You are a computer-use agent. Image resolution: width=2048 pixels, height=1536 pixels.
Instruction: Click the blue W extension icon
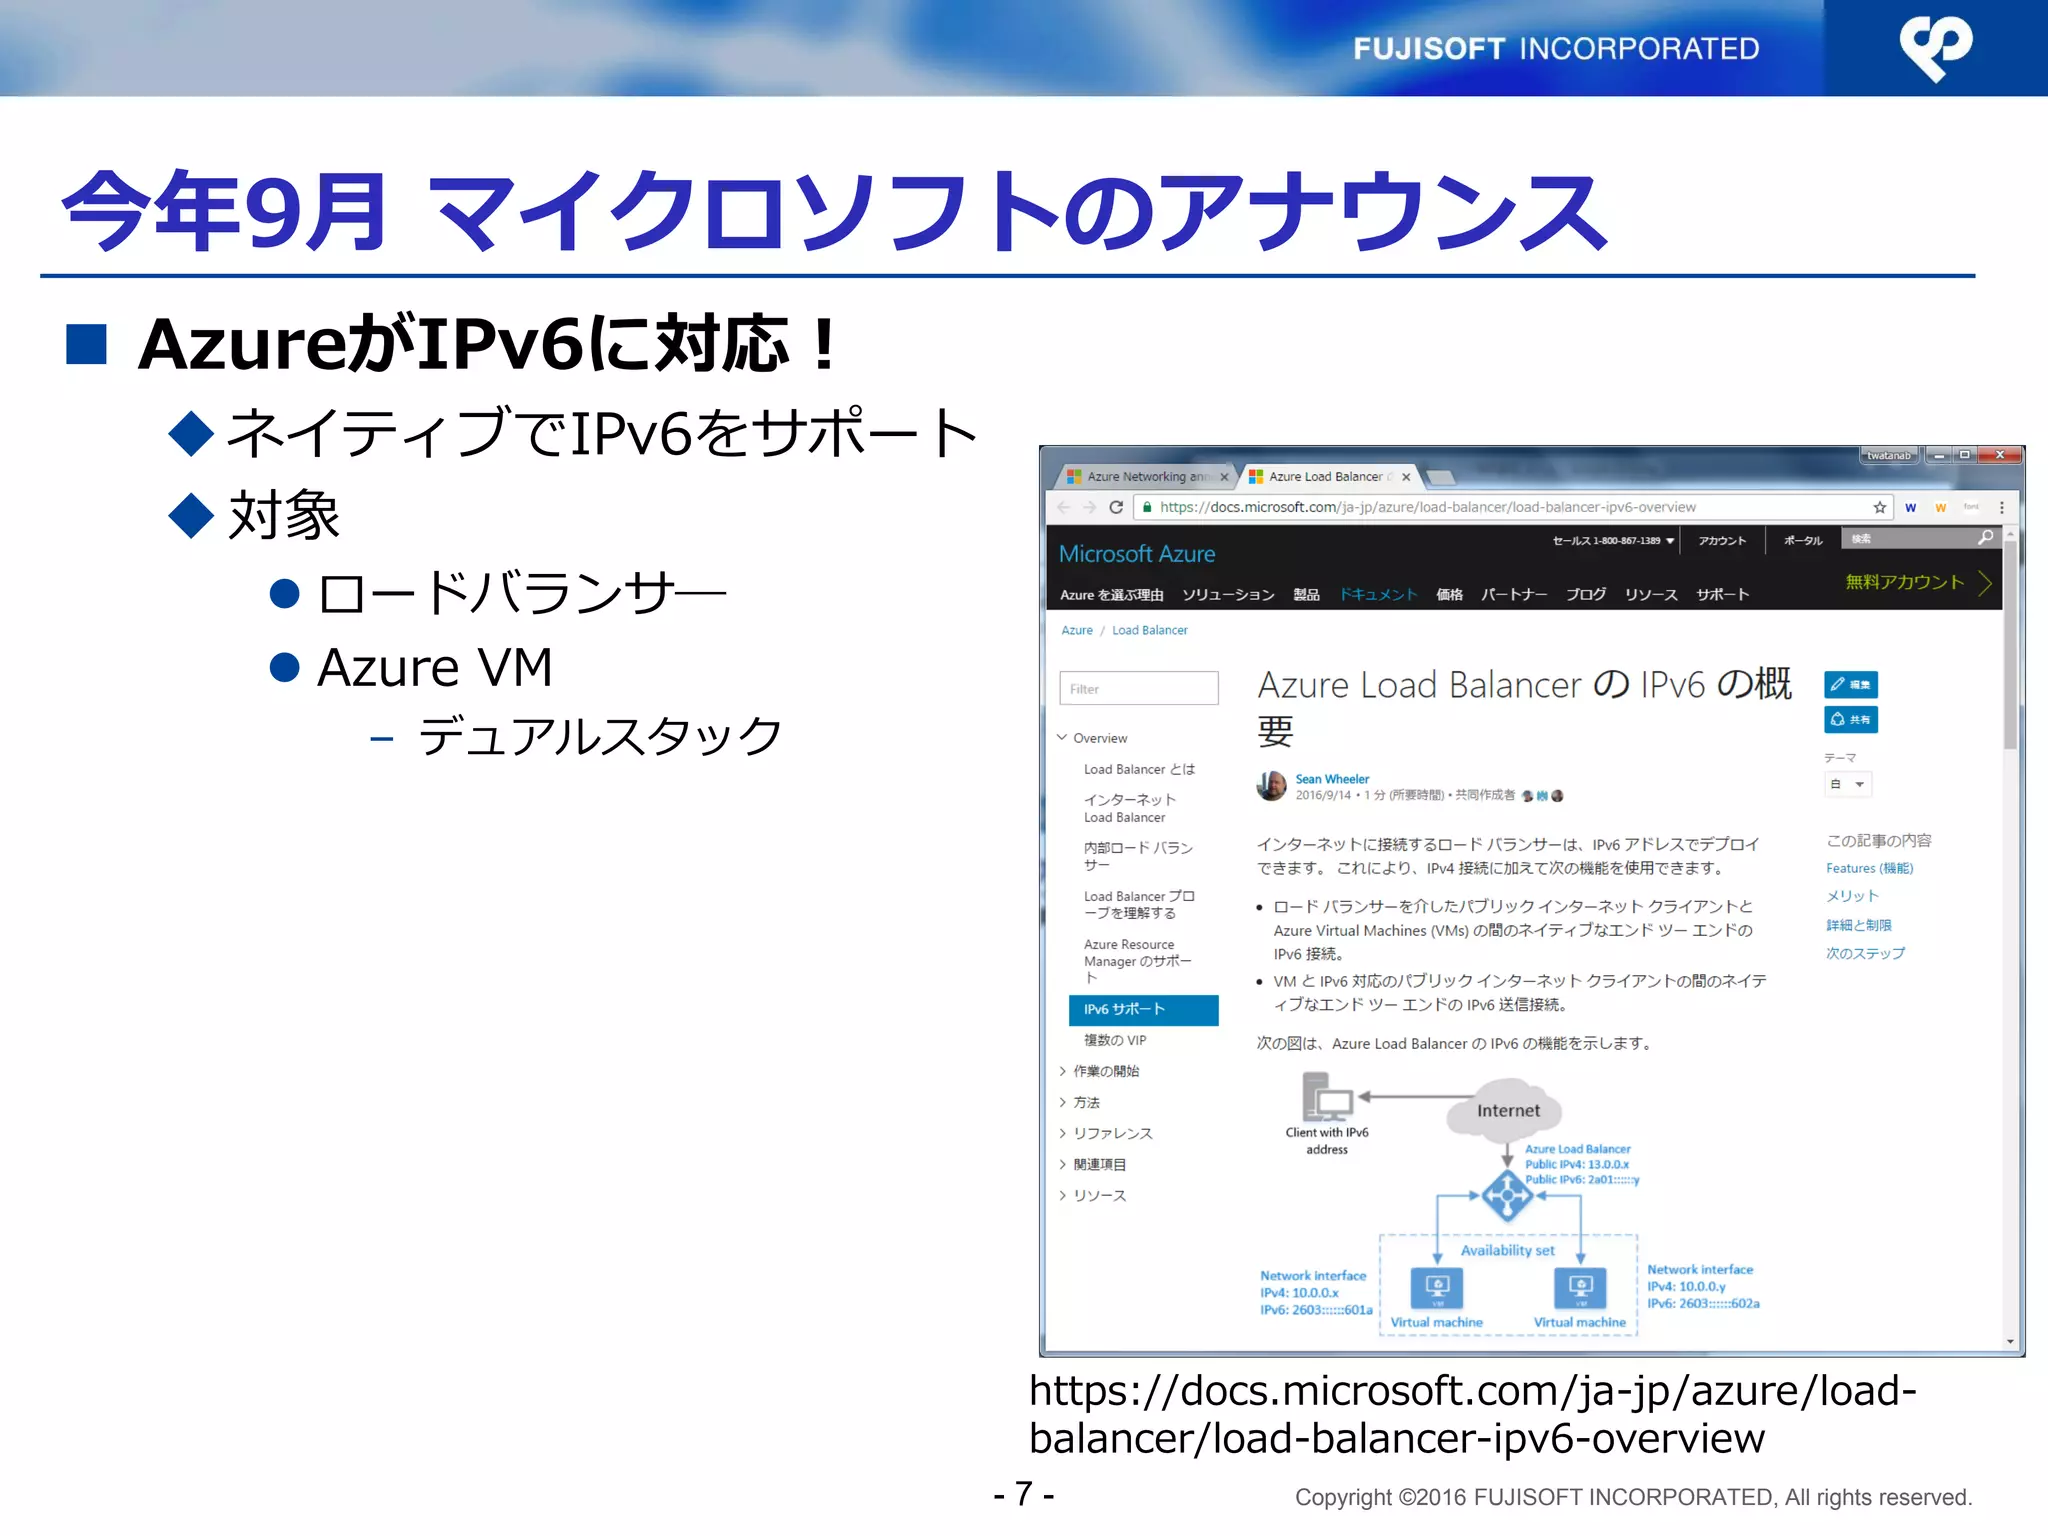(x=1910, y=508)
